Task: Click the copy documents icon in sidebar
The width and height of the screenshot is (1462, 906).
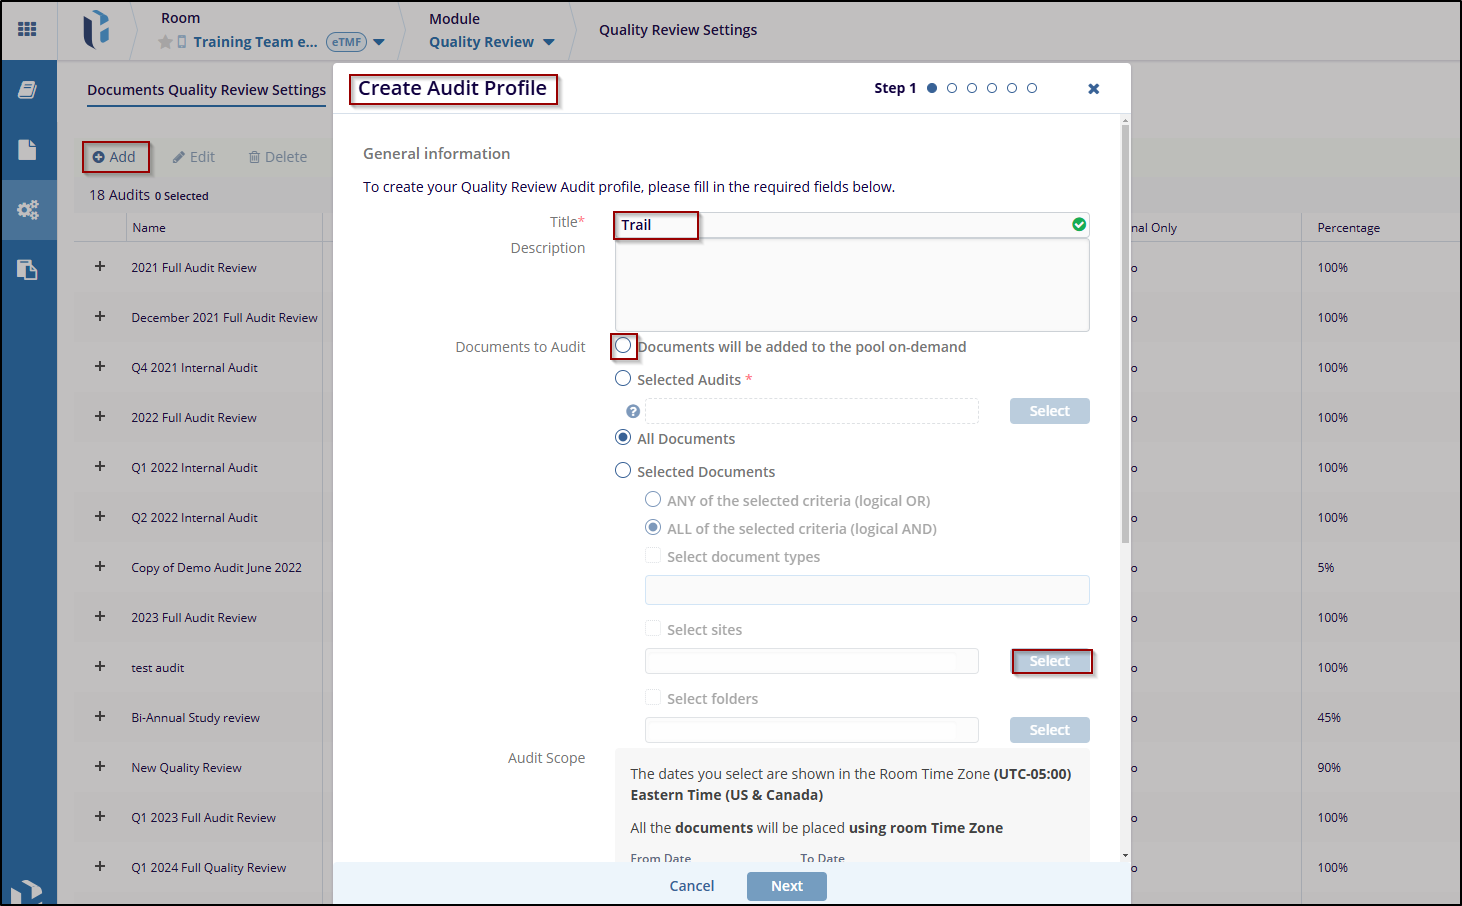Action: click(x=28, y=269)
